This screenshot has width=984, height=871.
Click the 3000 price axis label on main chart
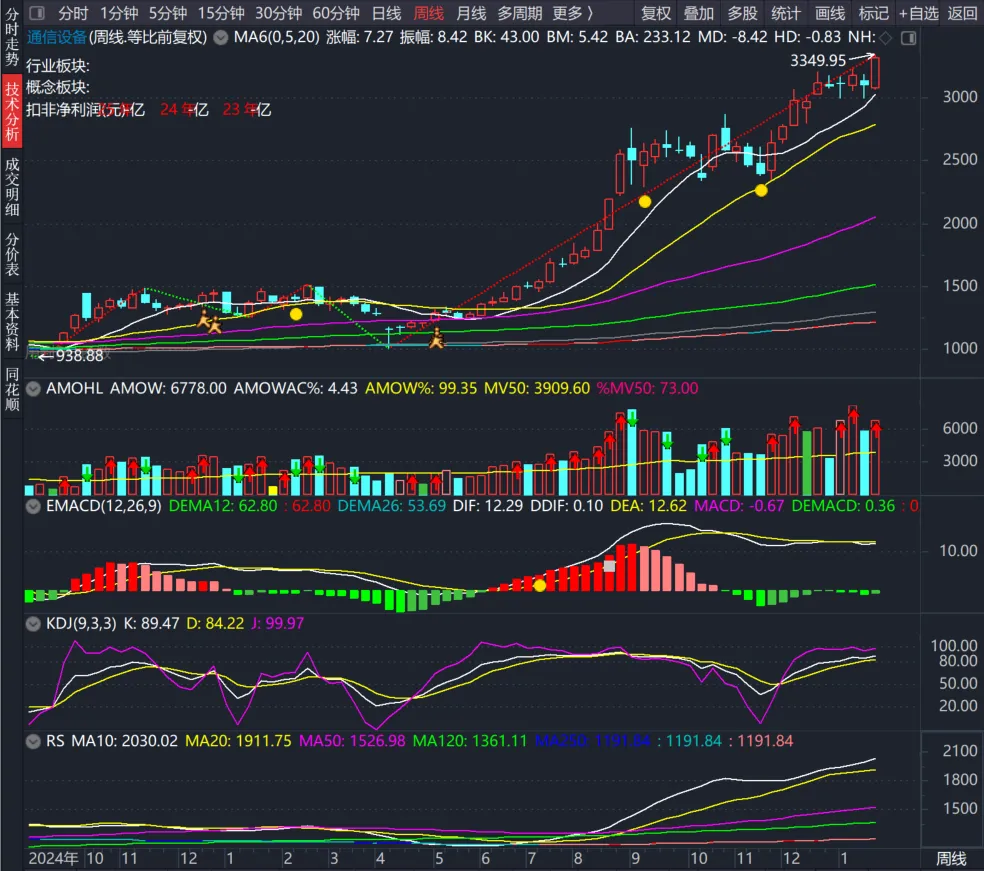pyautogui.click(x=960, y=97)
